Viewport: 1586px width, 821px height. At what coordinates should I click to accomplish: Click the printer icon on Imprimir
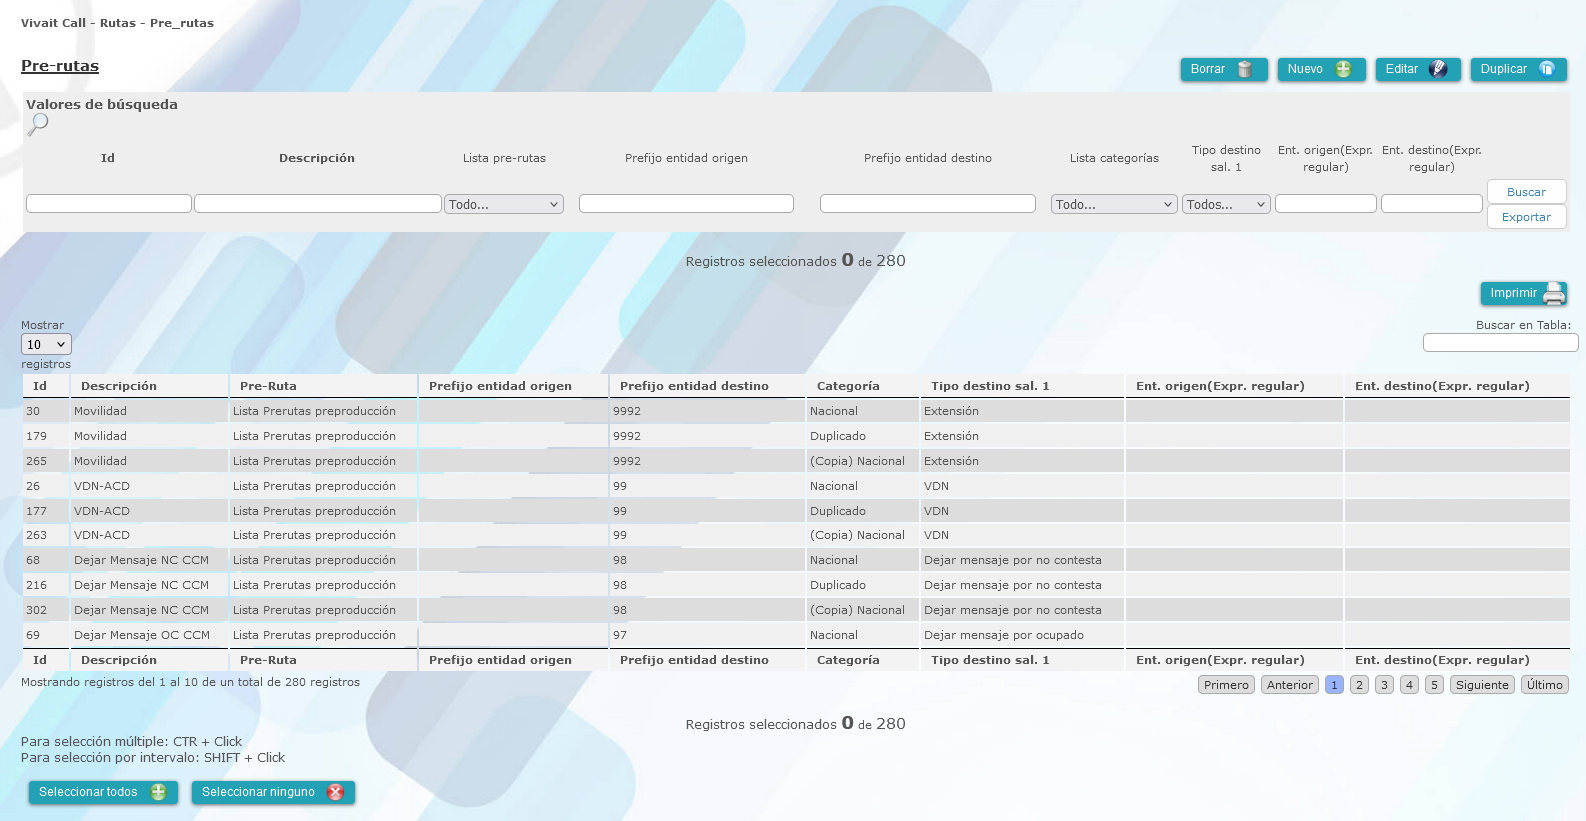[1555, 293]
